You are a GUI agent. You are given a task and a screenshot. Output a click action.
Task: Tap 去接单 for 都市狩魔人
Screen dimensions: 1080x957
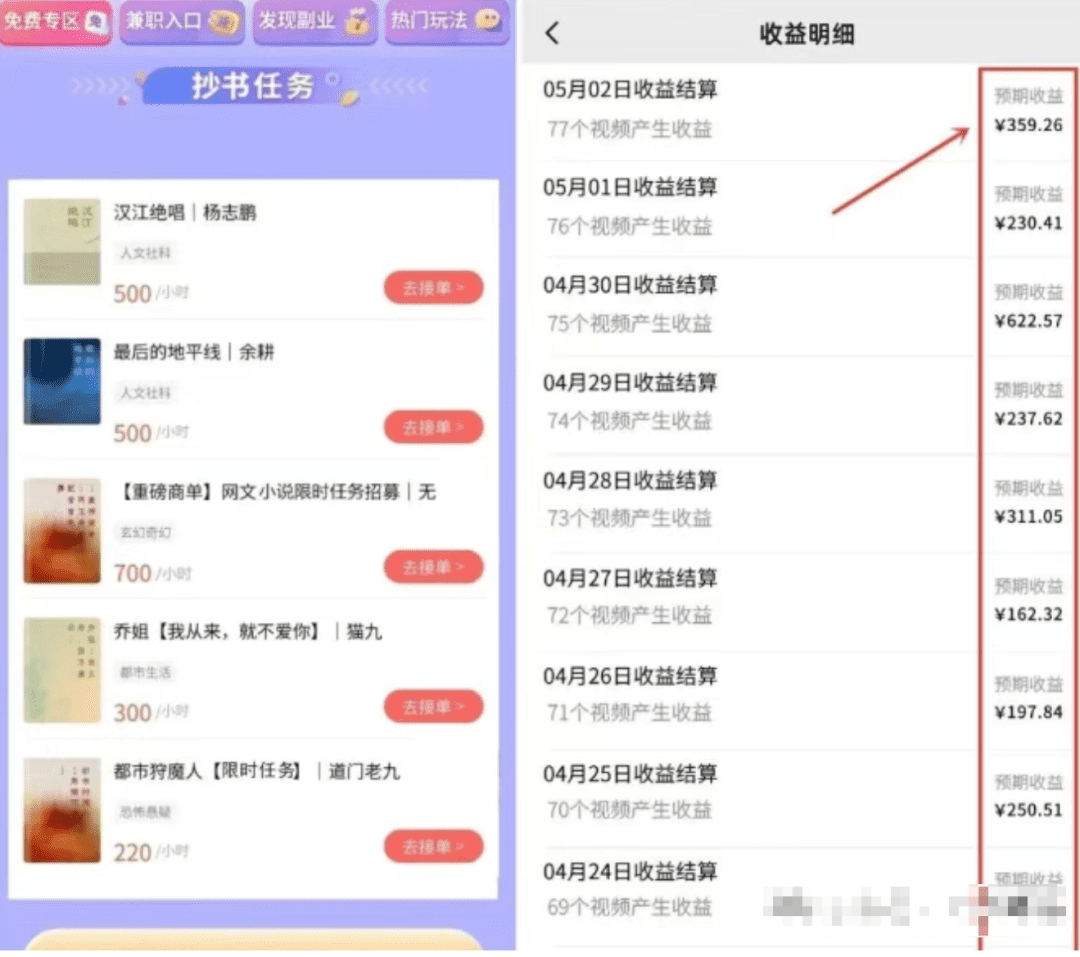pos(433,847)
